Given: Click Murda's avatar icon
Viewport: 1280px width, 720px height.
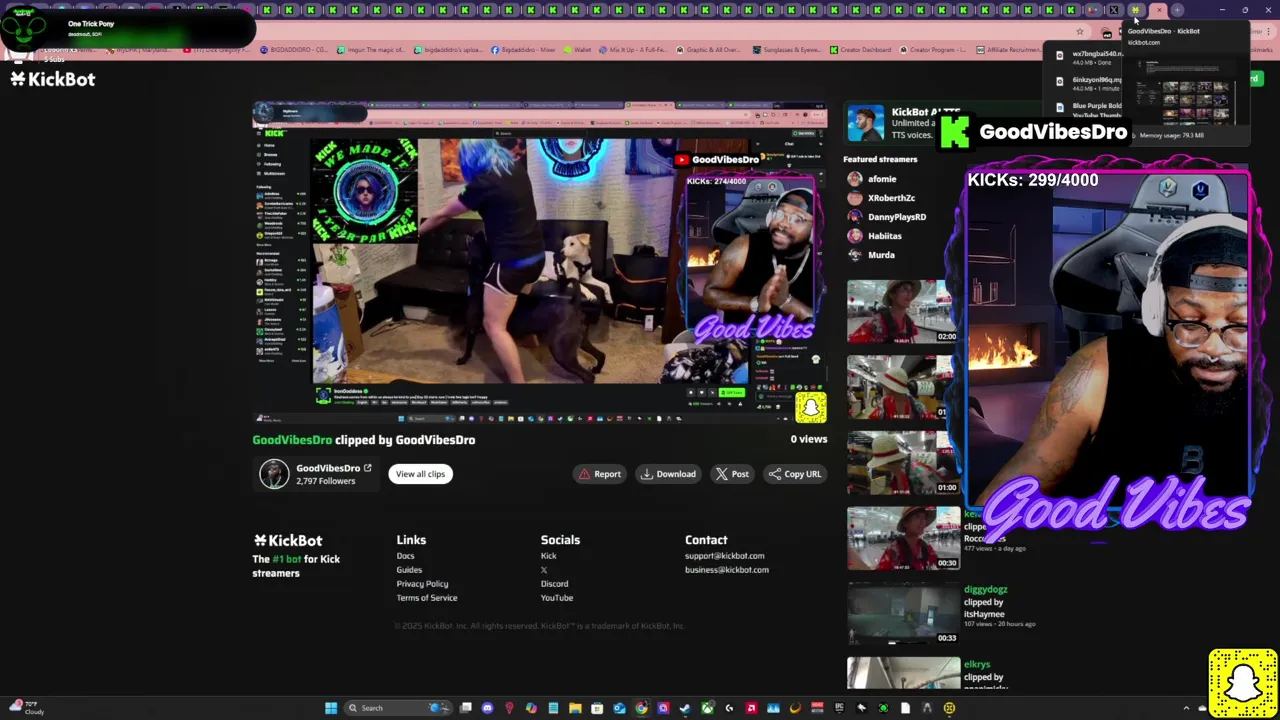Looking at the screenshot, I should pos(854,255).
